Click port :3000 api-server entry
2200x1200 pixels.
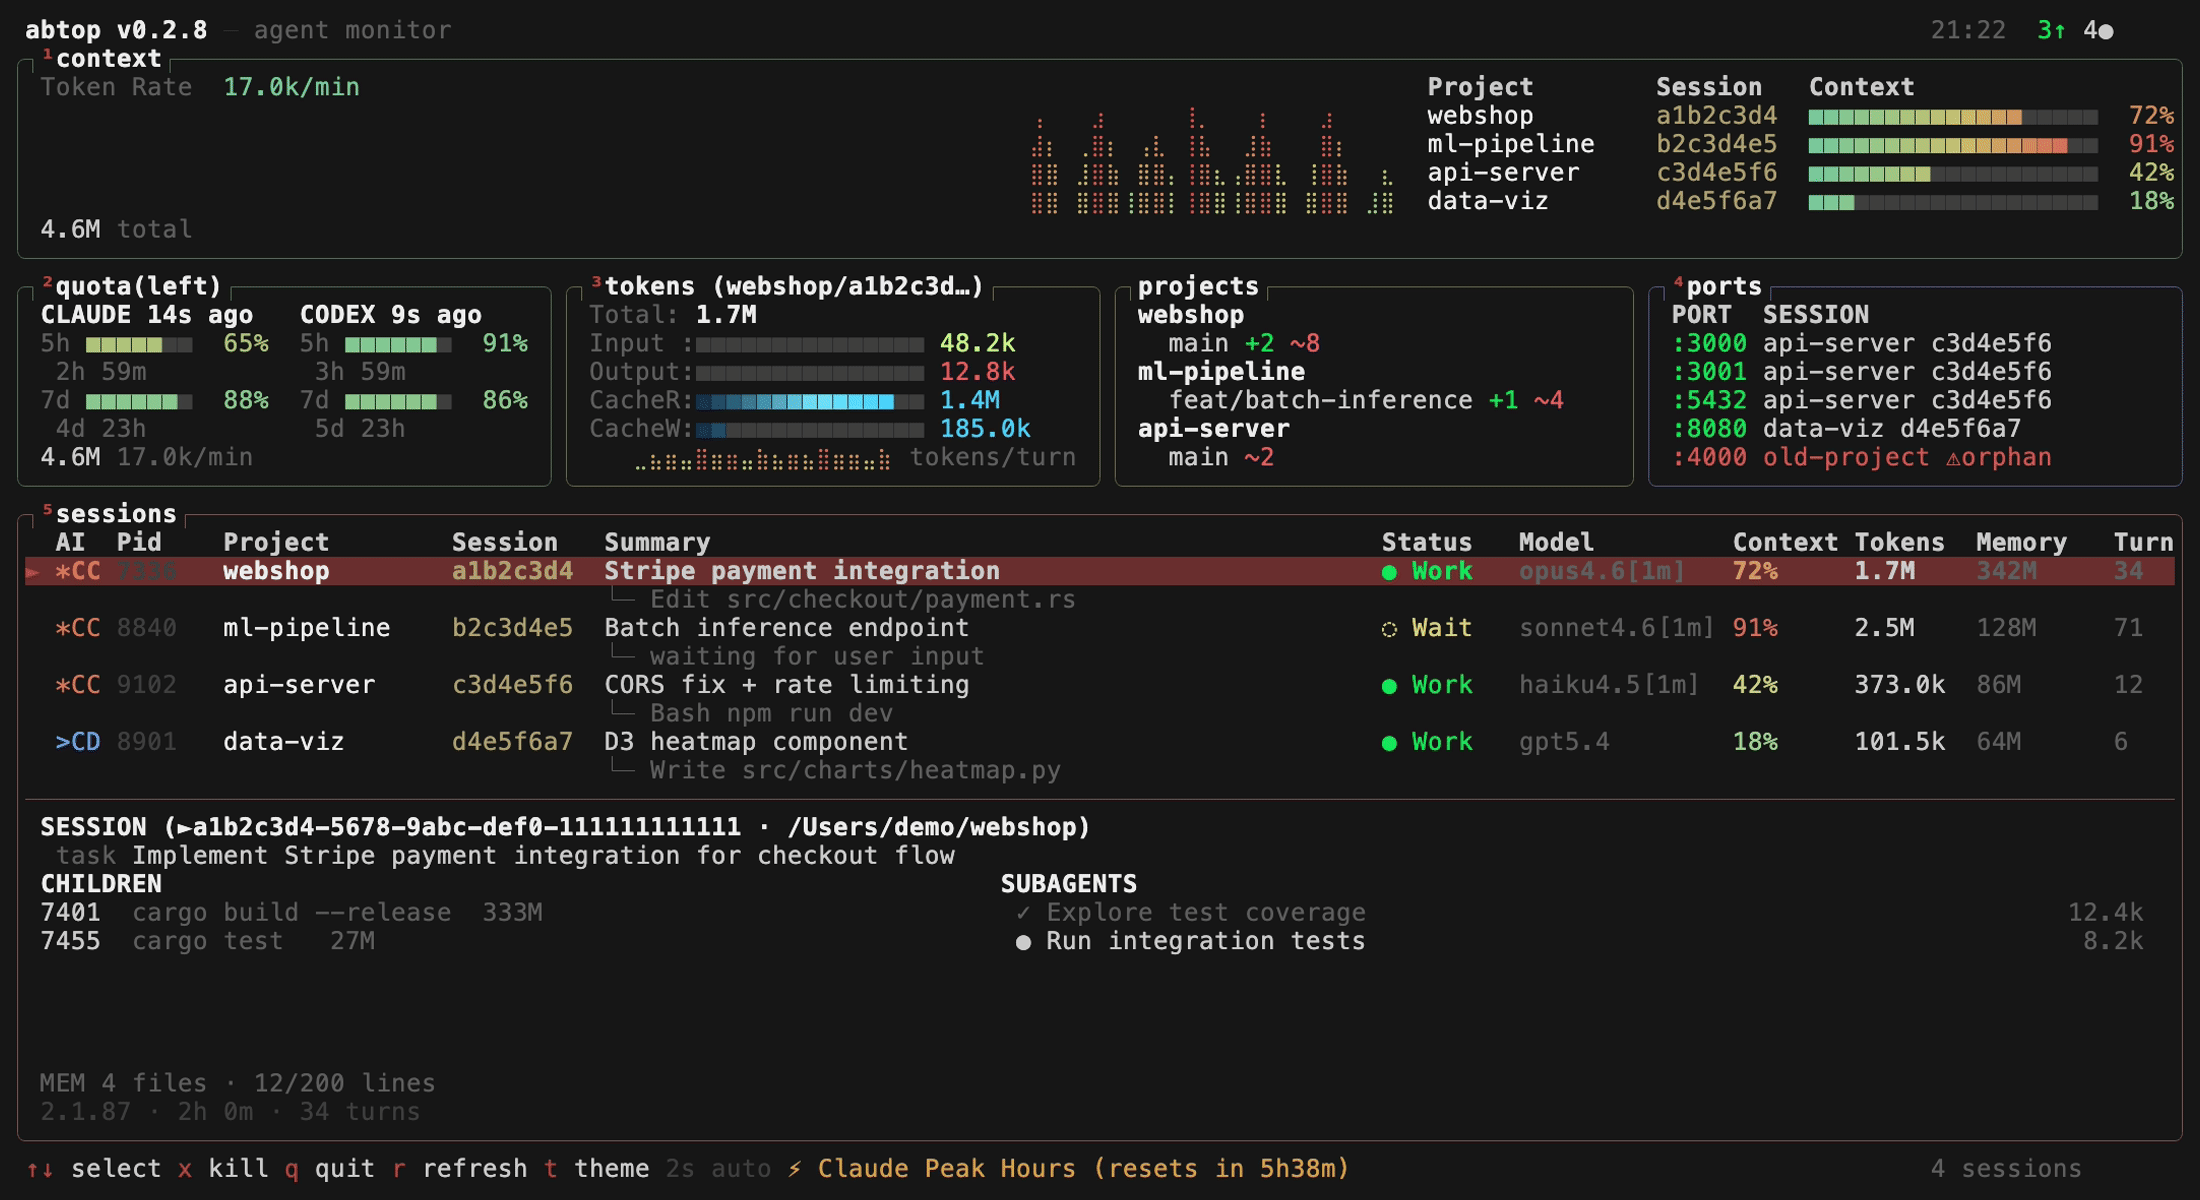click(x=1860, y=344)
